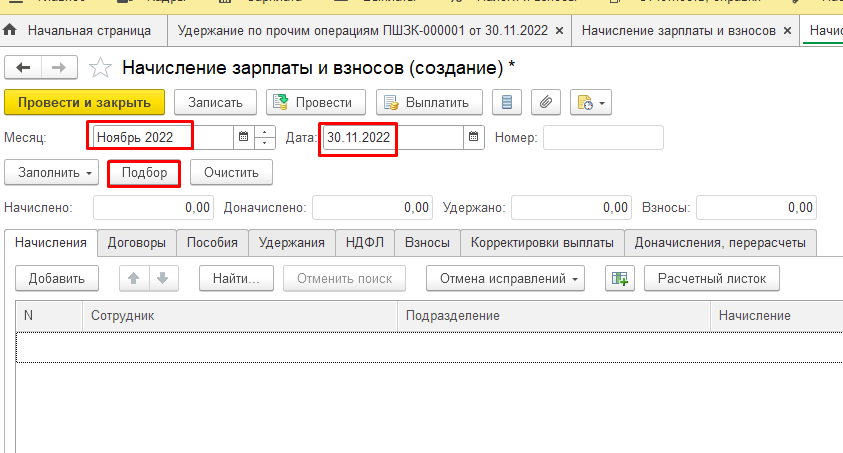Image resolution: width=843 pixels, height=453 pixels.
Task: Open the create-based-on dropdown icon
Action: tap(590, 102)
